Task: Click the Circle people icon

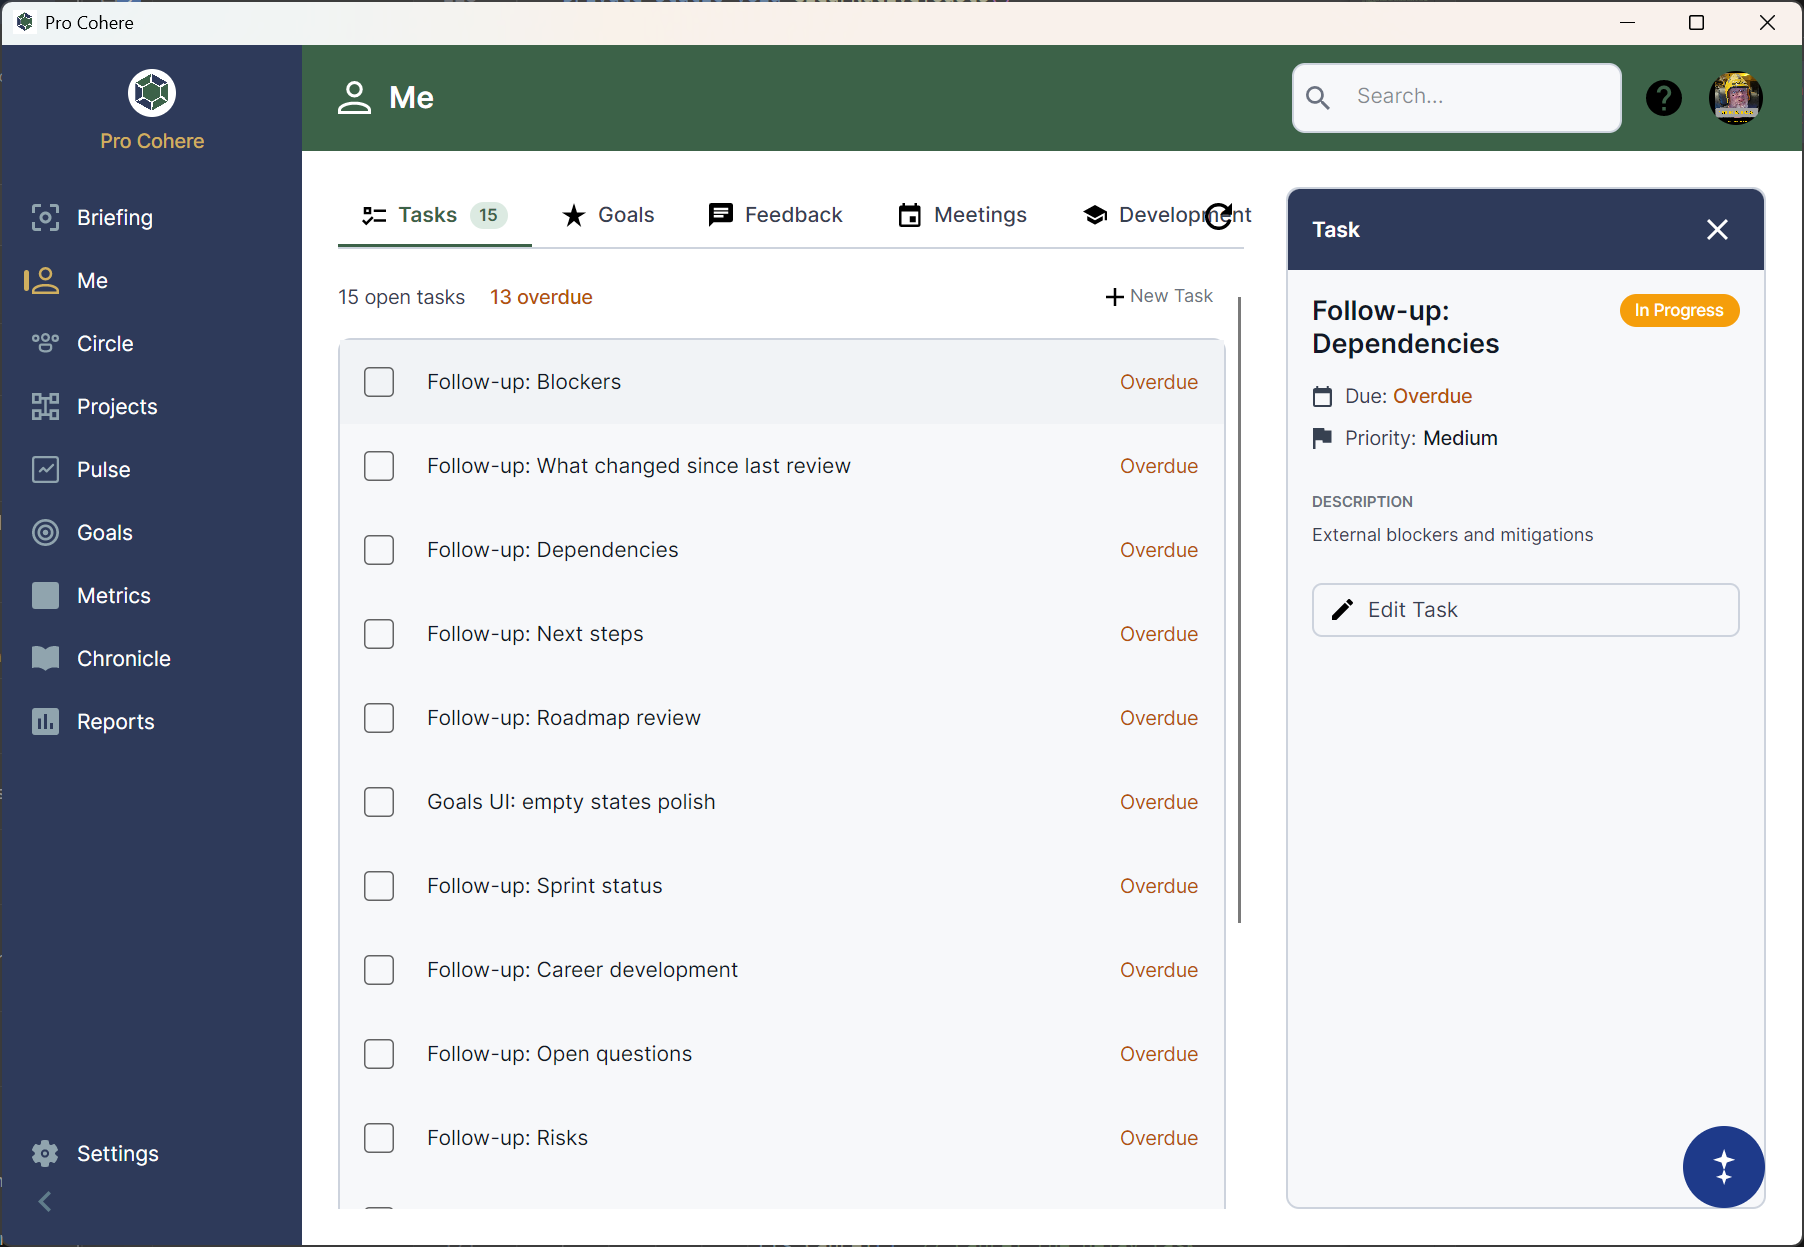Action: [x=45, y=344]
